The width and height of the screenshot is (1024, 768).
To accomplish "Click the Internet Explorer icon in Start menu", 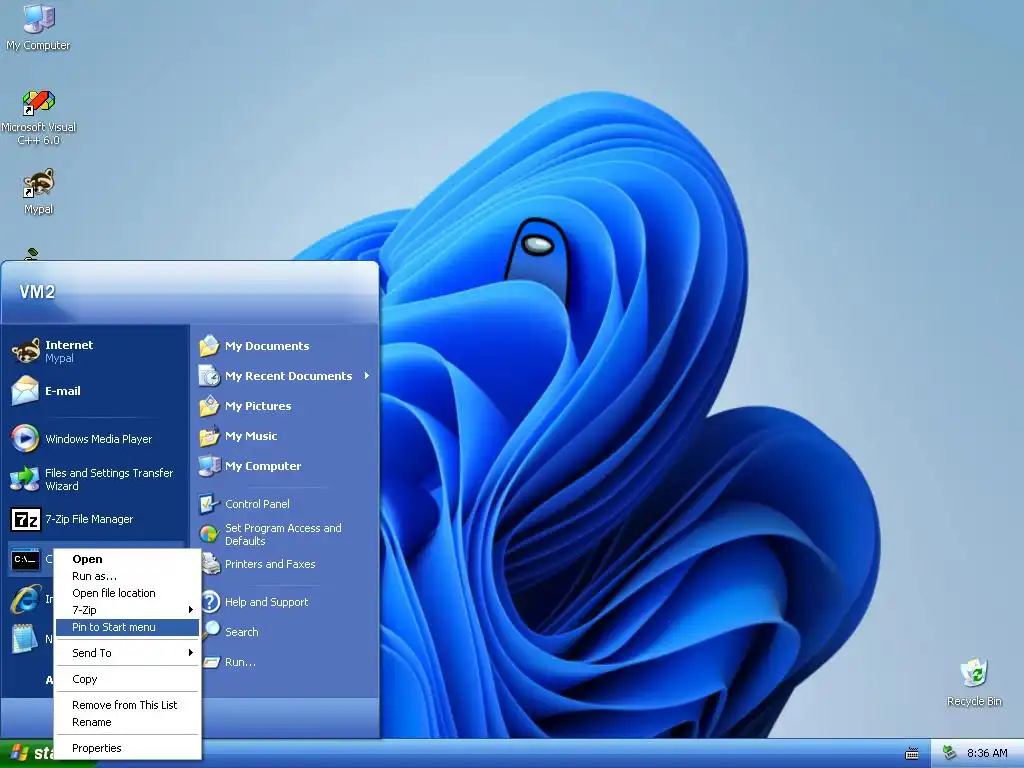I will tap(25, 599).
